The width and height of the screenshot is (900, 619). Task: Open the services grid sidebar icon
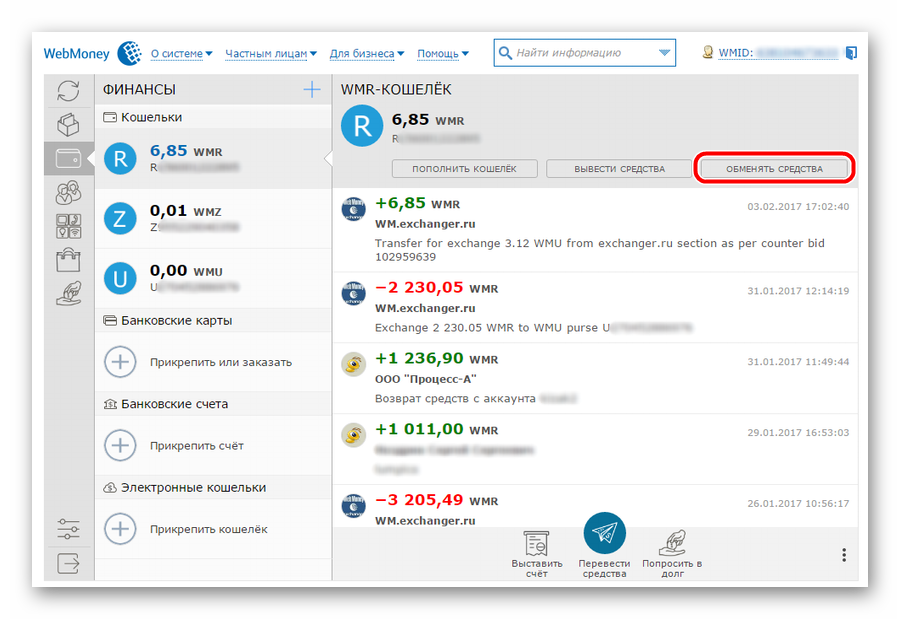[68, 226]
